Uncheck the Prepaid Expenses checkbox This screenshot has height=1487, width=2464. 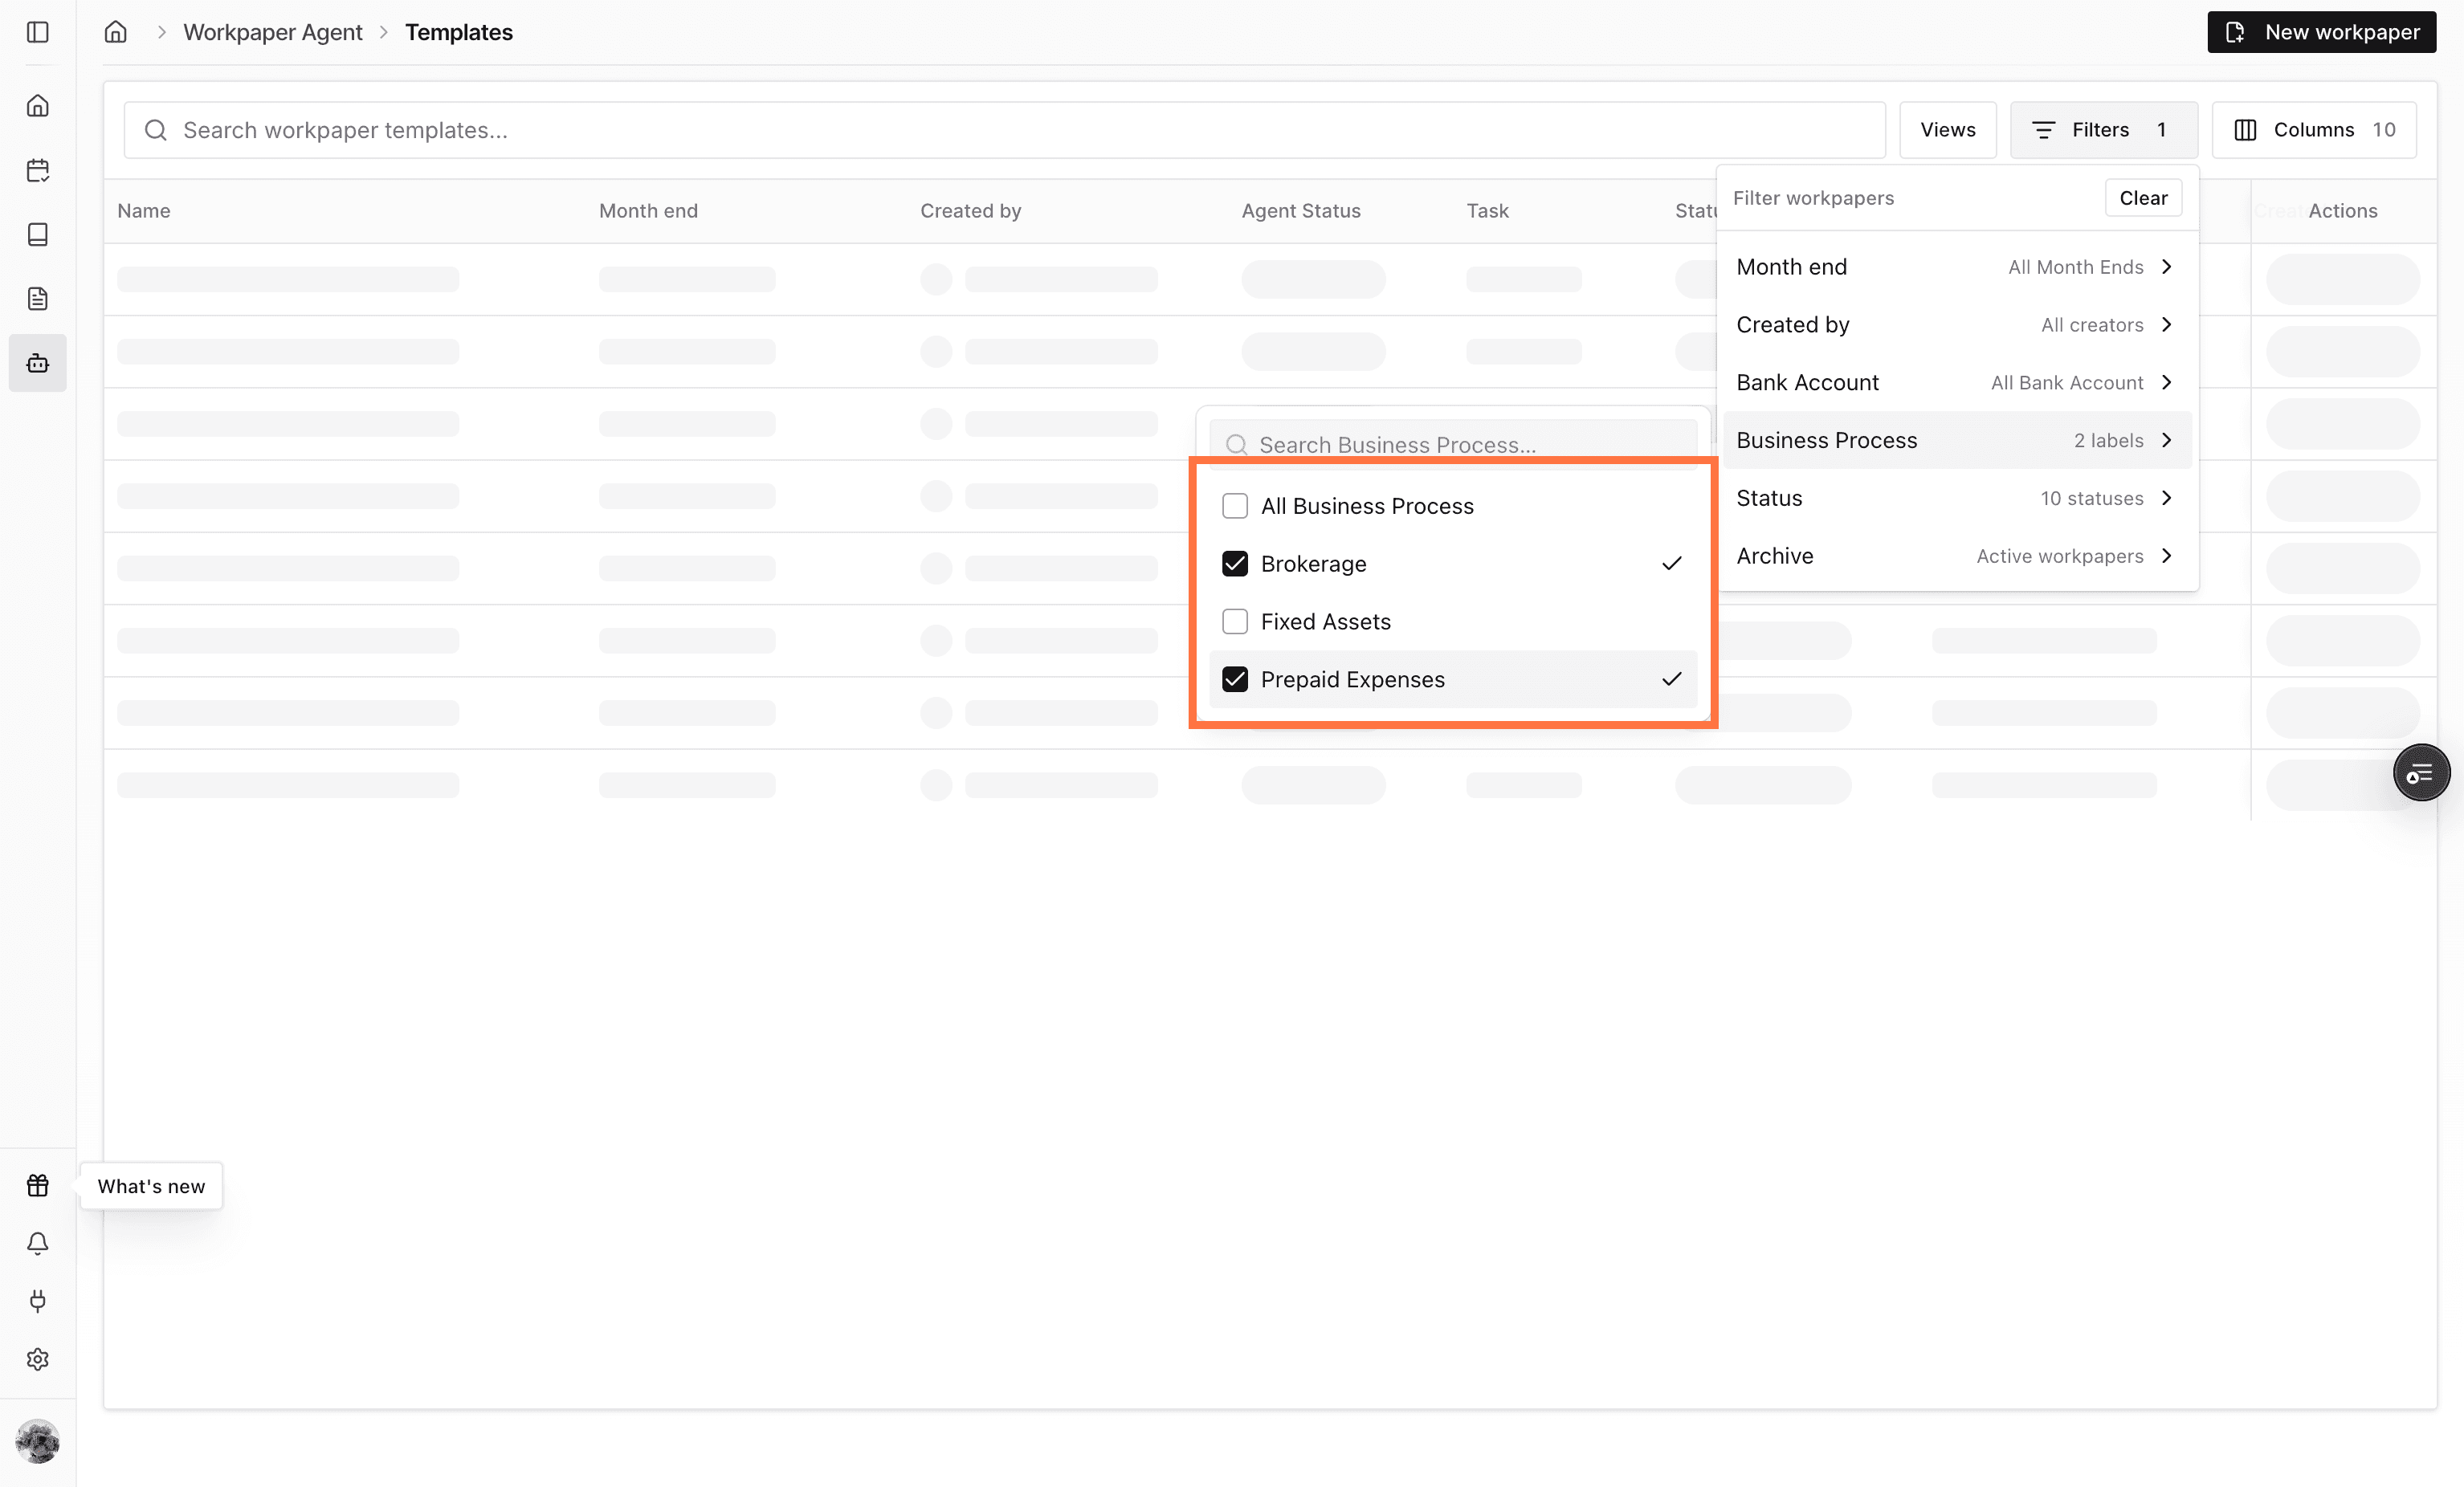click(x=1235, y=680)
